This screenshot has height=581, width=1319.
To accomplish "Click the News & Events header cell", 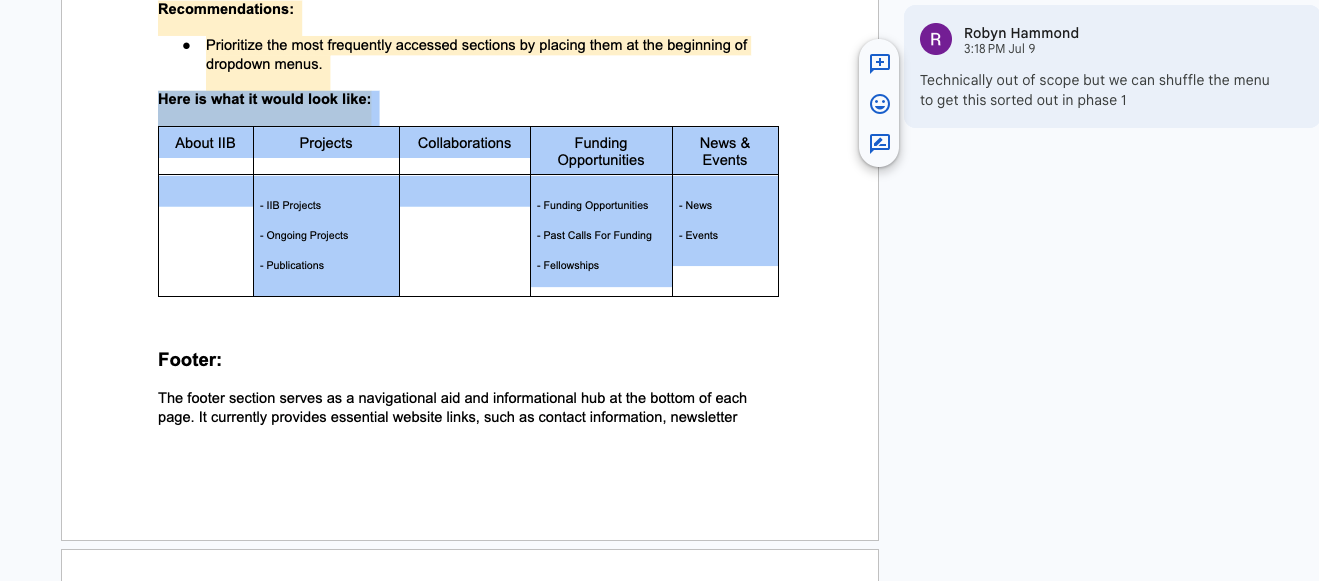I will pos(724,151).
